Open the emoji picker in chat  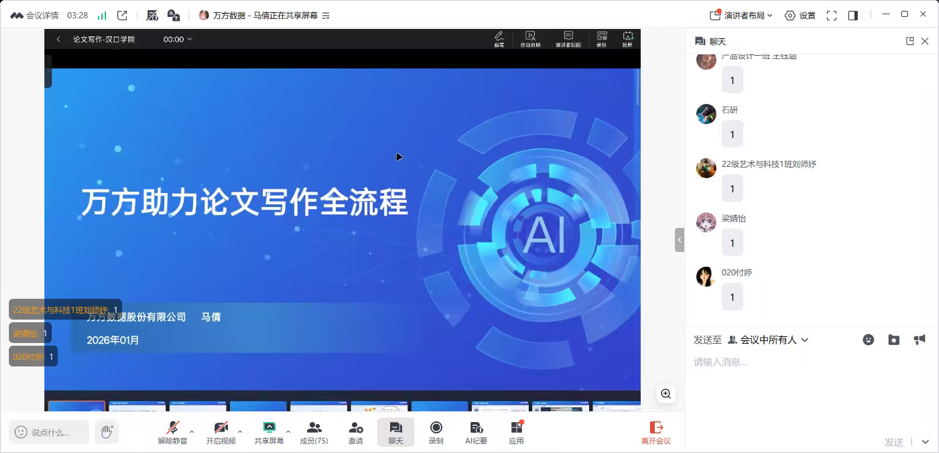click(x=868, y=340)
